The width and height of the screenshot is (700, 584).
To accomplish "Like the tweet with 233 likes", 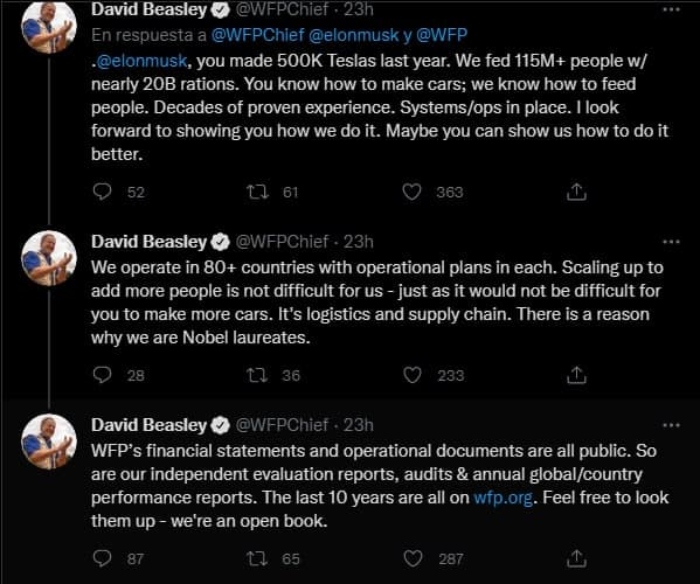I will (x=411, y=375).
